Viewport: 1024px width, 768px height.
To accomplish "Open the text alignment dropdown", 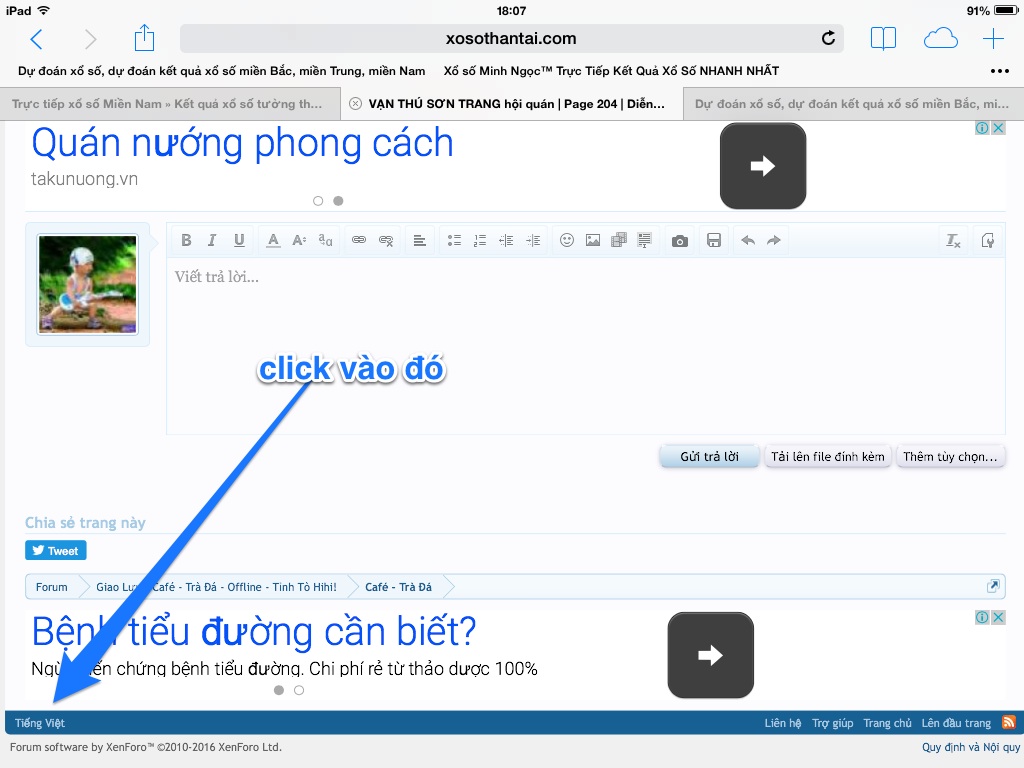I will 420,240.
